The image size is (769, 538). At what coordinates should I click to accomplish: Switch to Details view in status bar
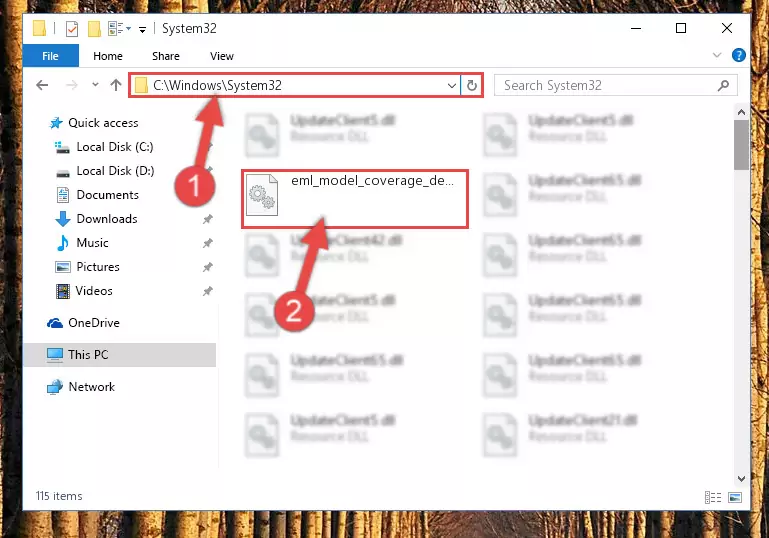tap(713, 497)
